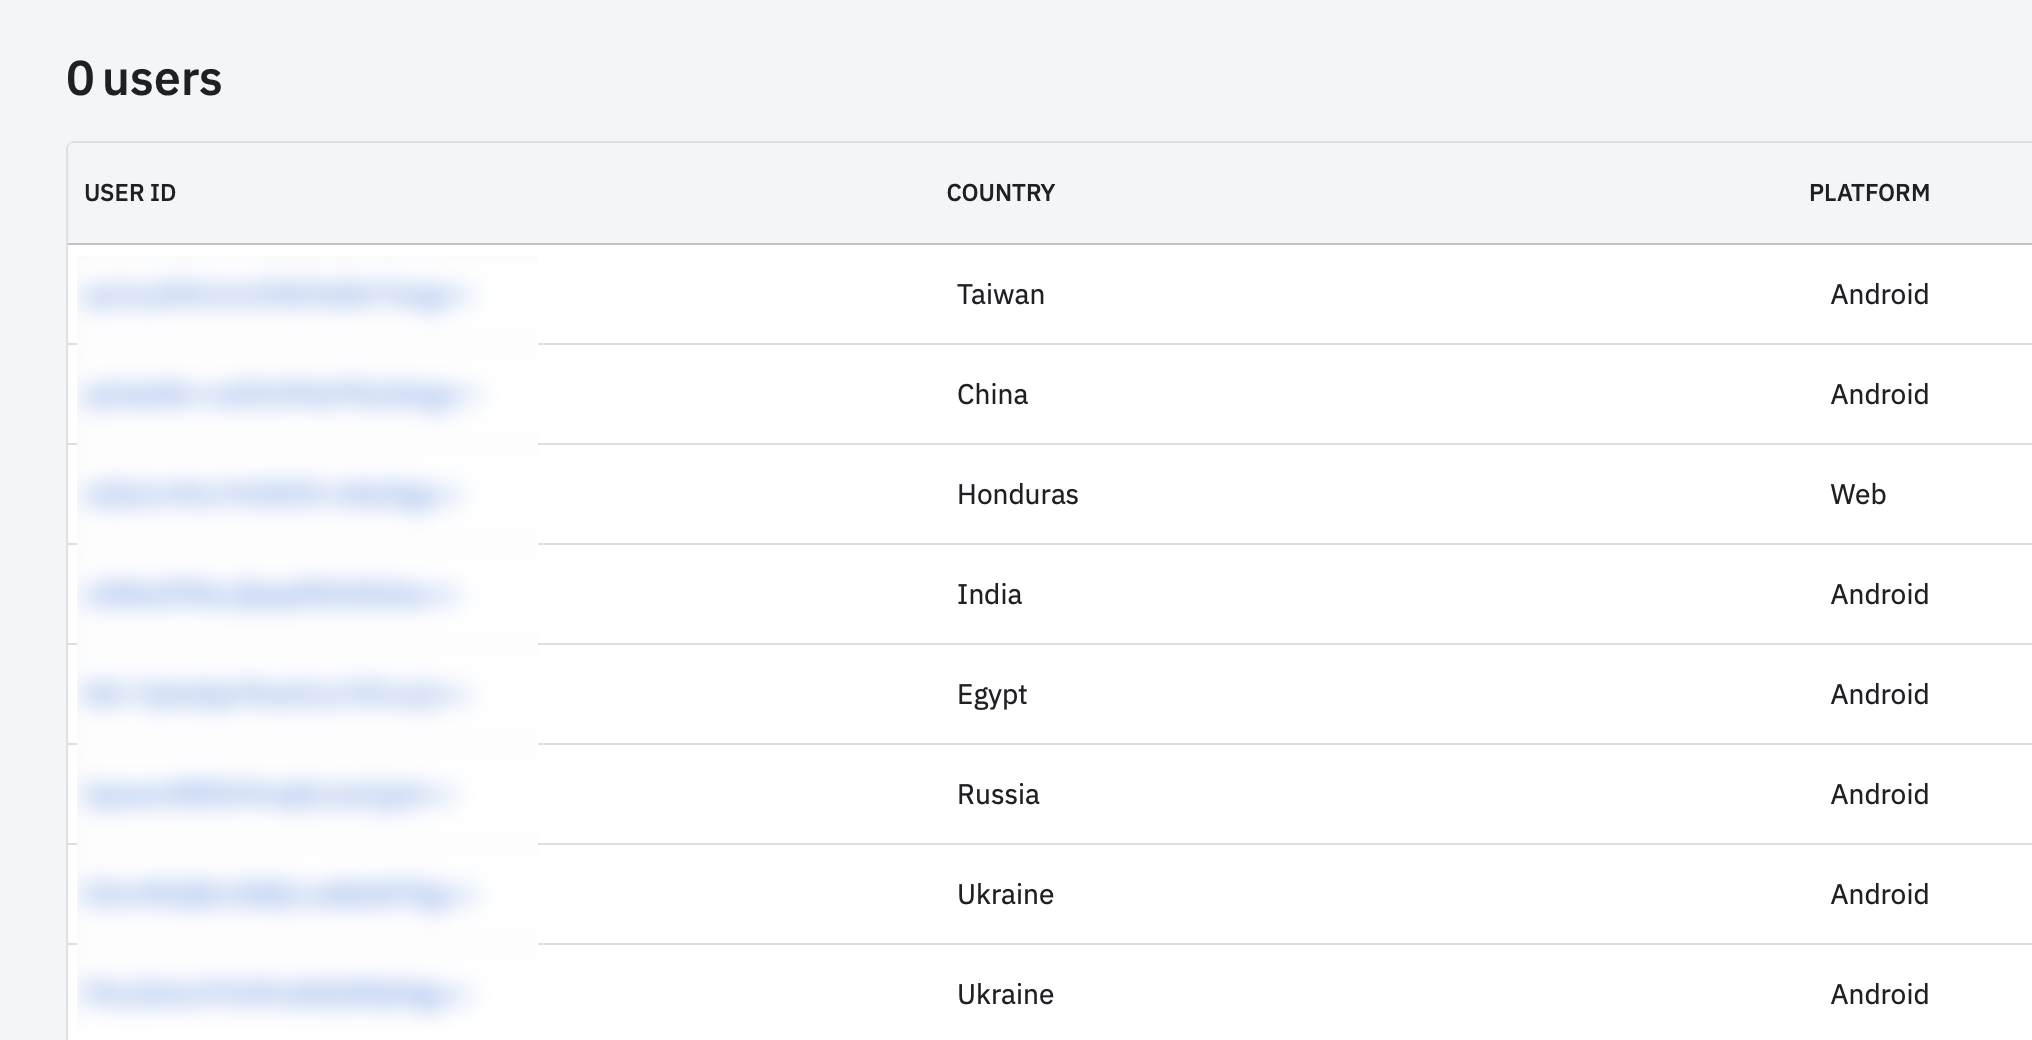Screen dimensions: 2032x1040
Task: Click the PLATFORM column header
Action: pyautogui.click(x=1868, y=193)
